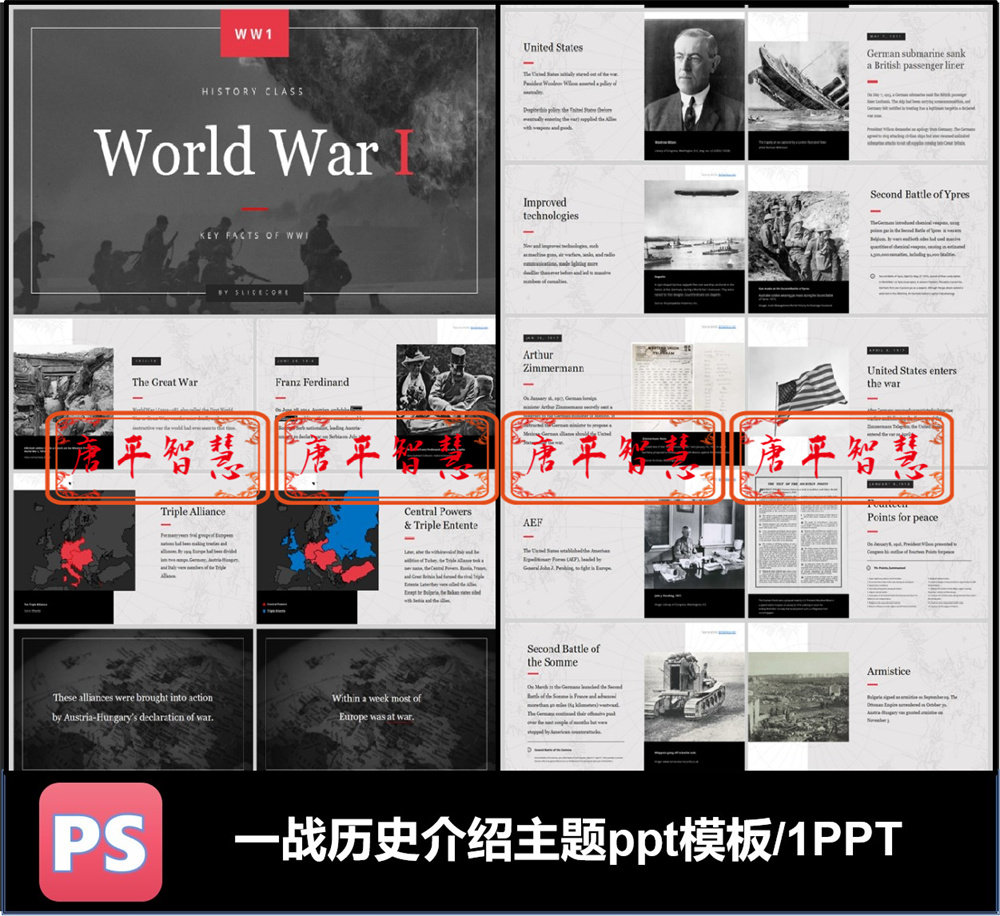
Task: Open the World War I title slide
Action: 254,161
